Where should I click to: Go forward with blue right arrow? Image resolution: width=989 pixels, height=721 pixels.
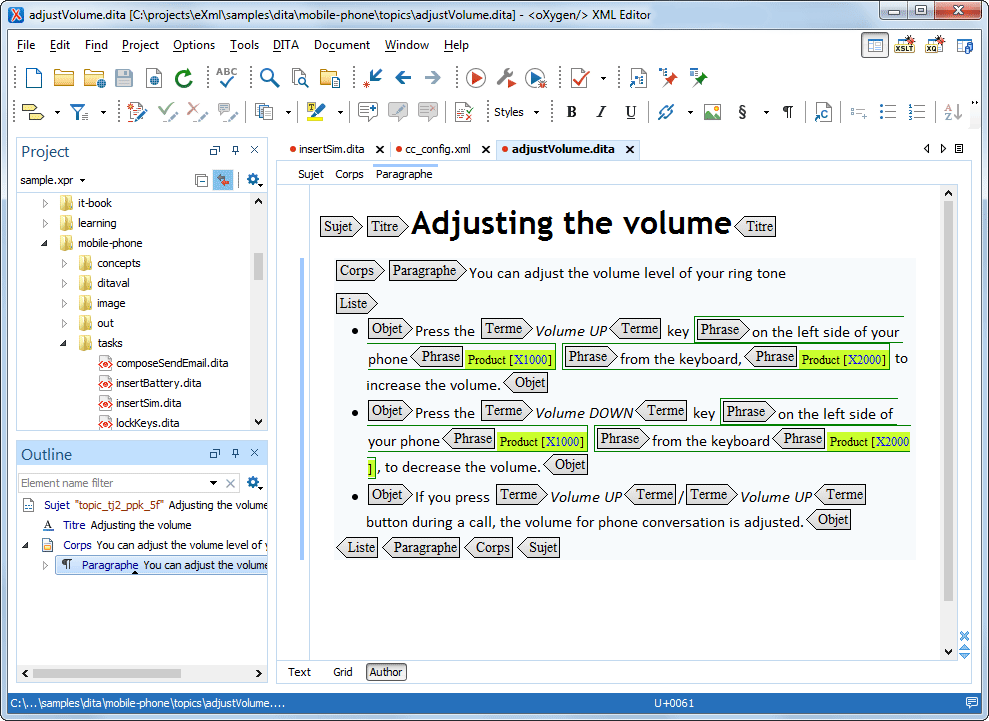pyautogui.click(x=433, y=78)
